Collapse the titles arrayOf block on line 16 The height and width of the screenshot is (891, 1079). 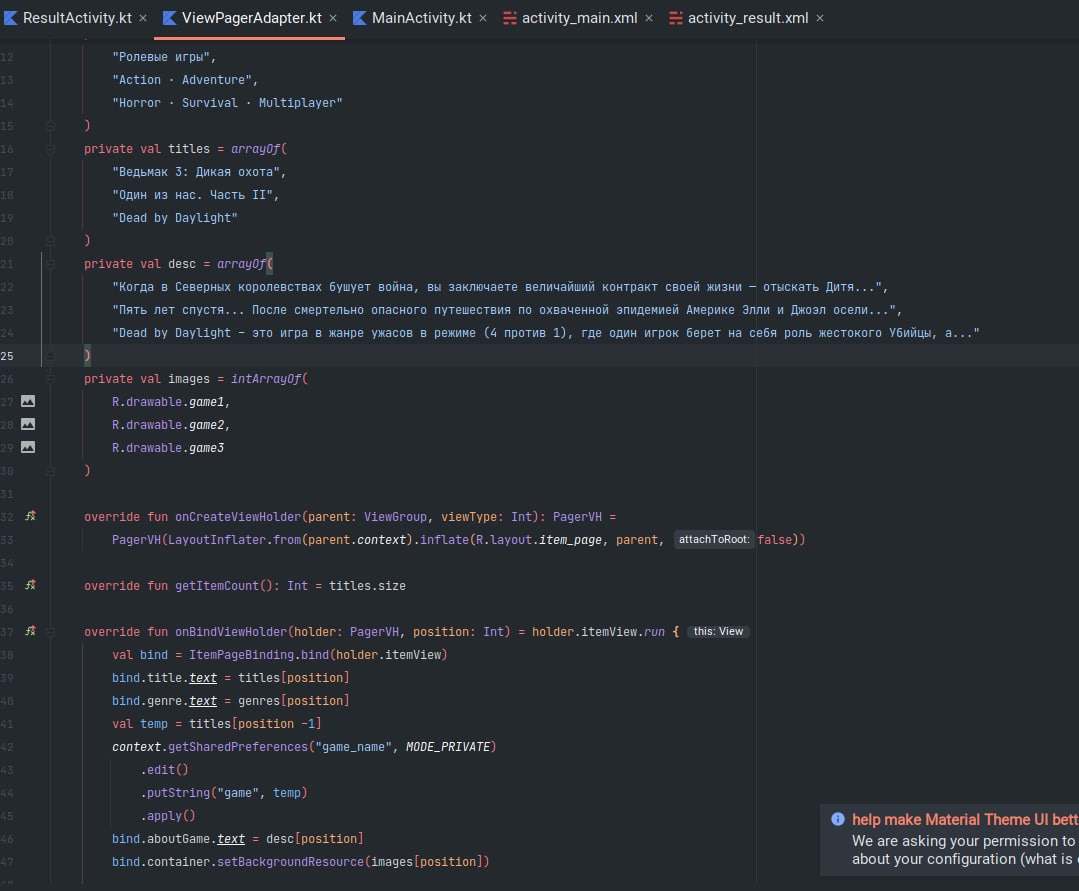pos(50,149)
